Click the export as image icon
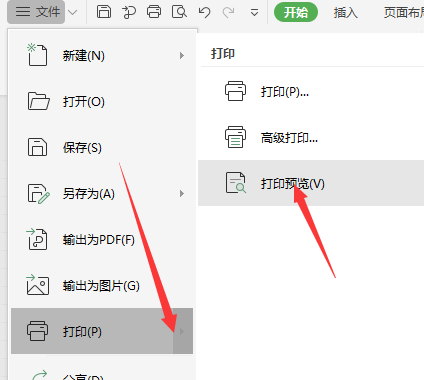The width and height of the screenshot is (424, 380). [x=38, y=284]
